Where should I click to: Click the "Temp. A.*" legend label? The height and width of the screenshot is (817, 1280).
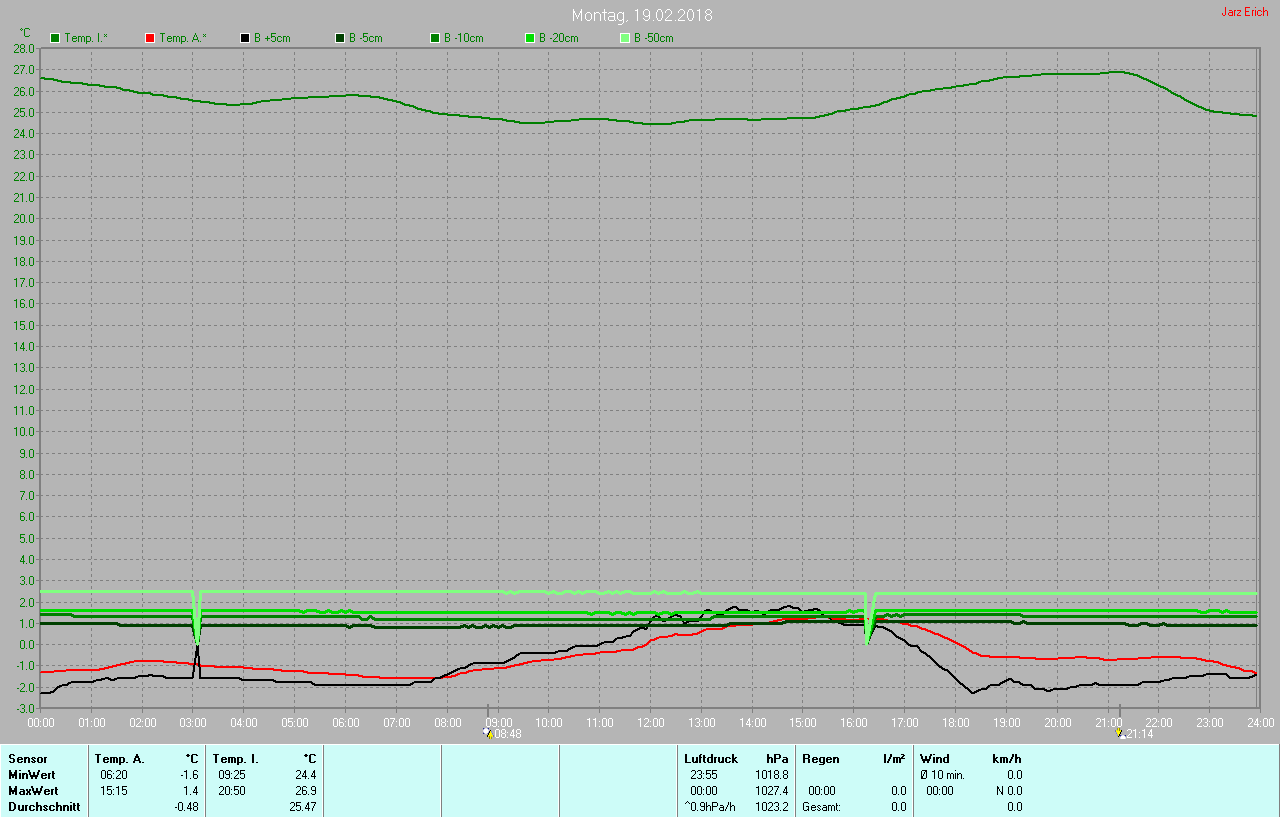[182, 38]
